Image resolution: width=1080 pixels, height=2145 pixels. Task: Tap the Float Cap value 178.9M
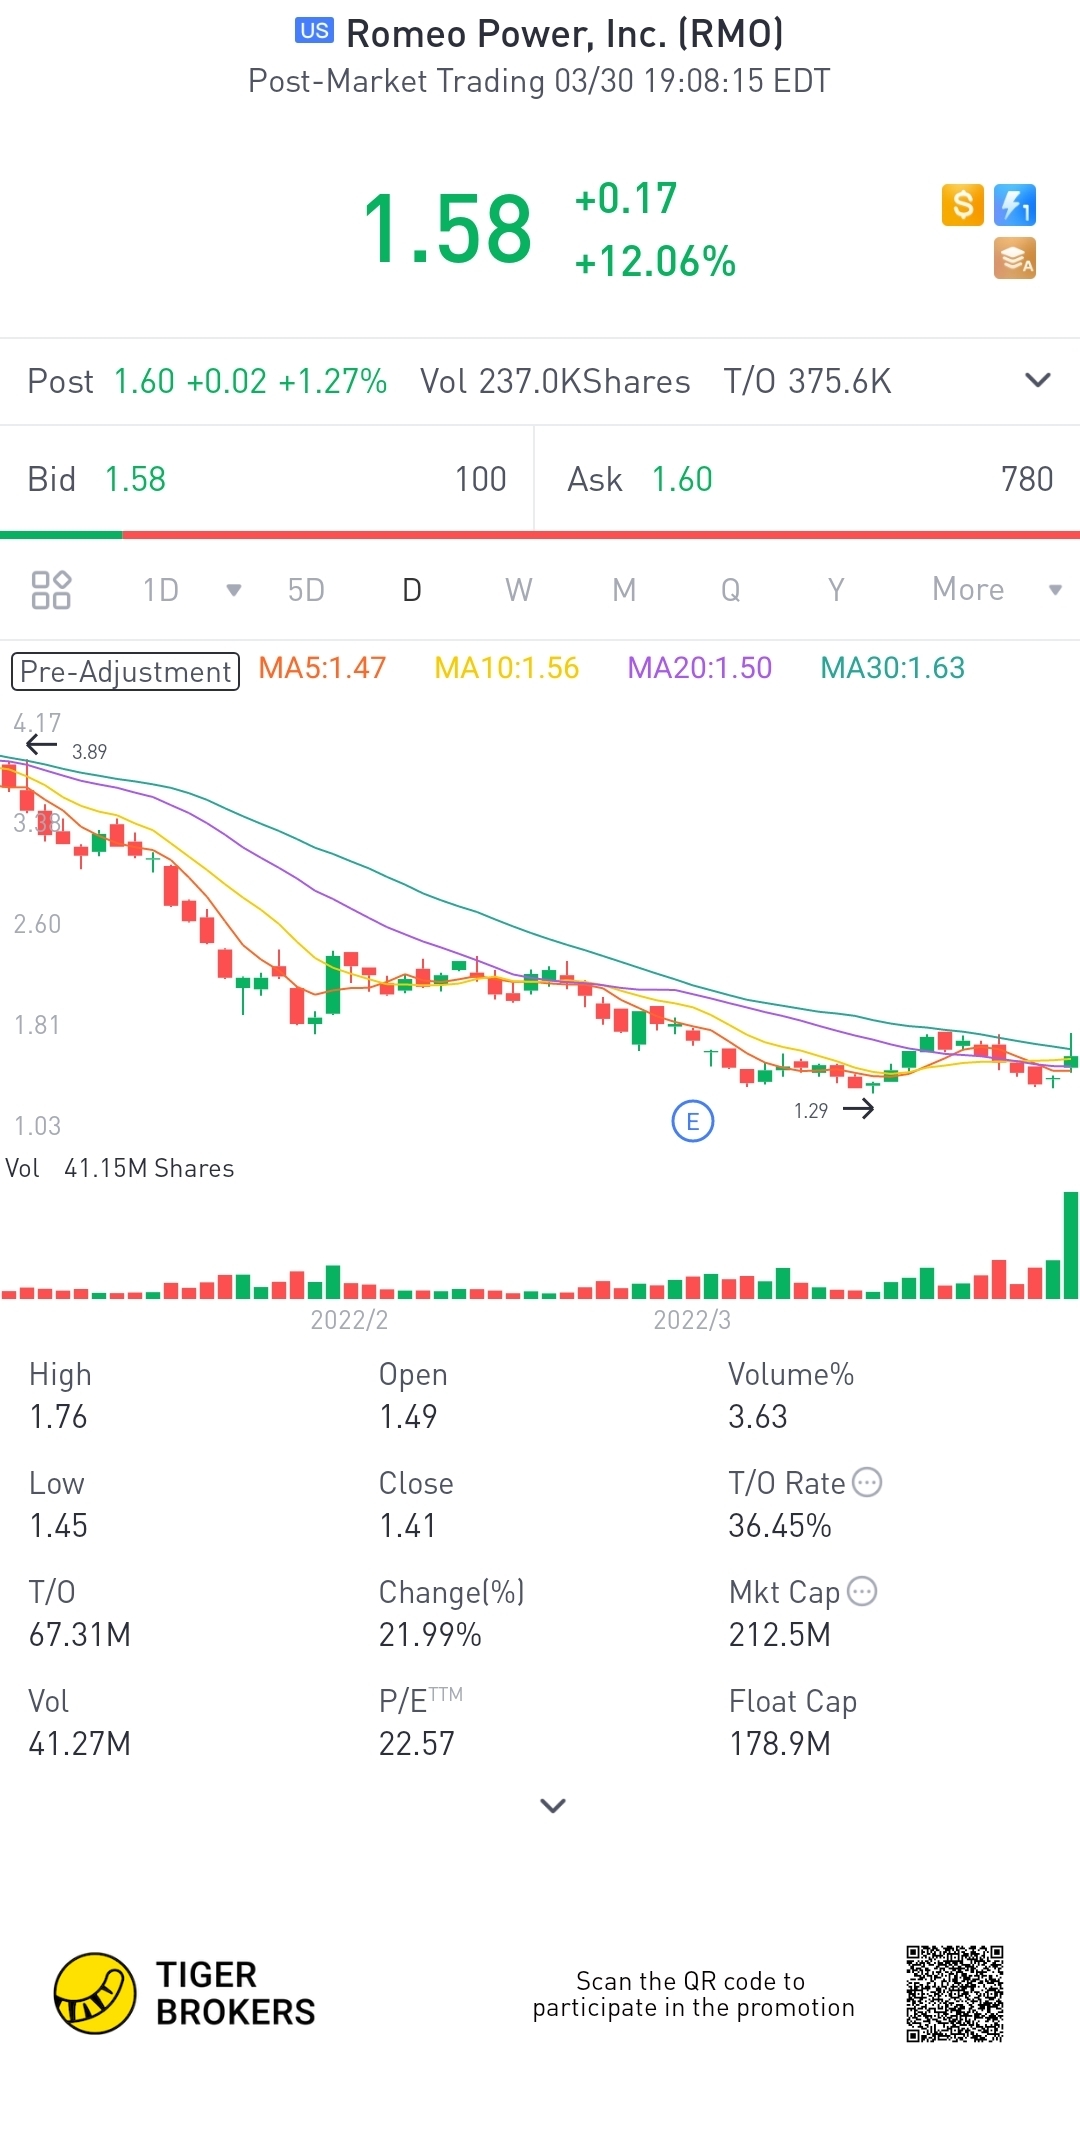coord(780,1744)
